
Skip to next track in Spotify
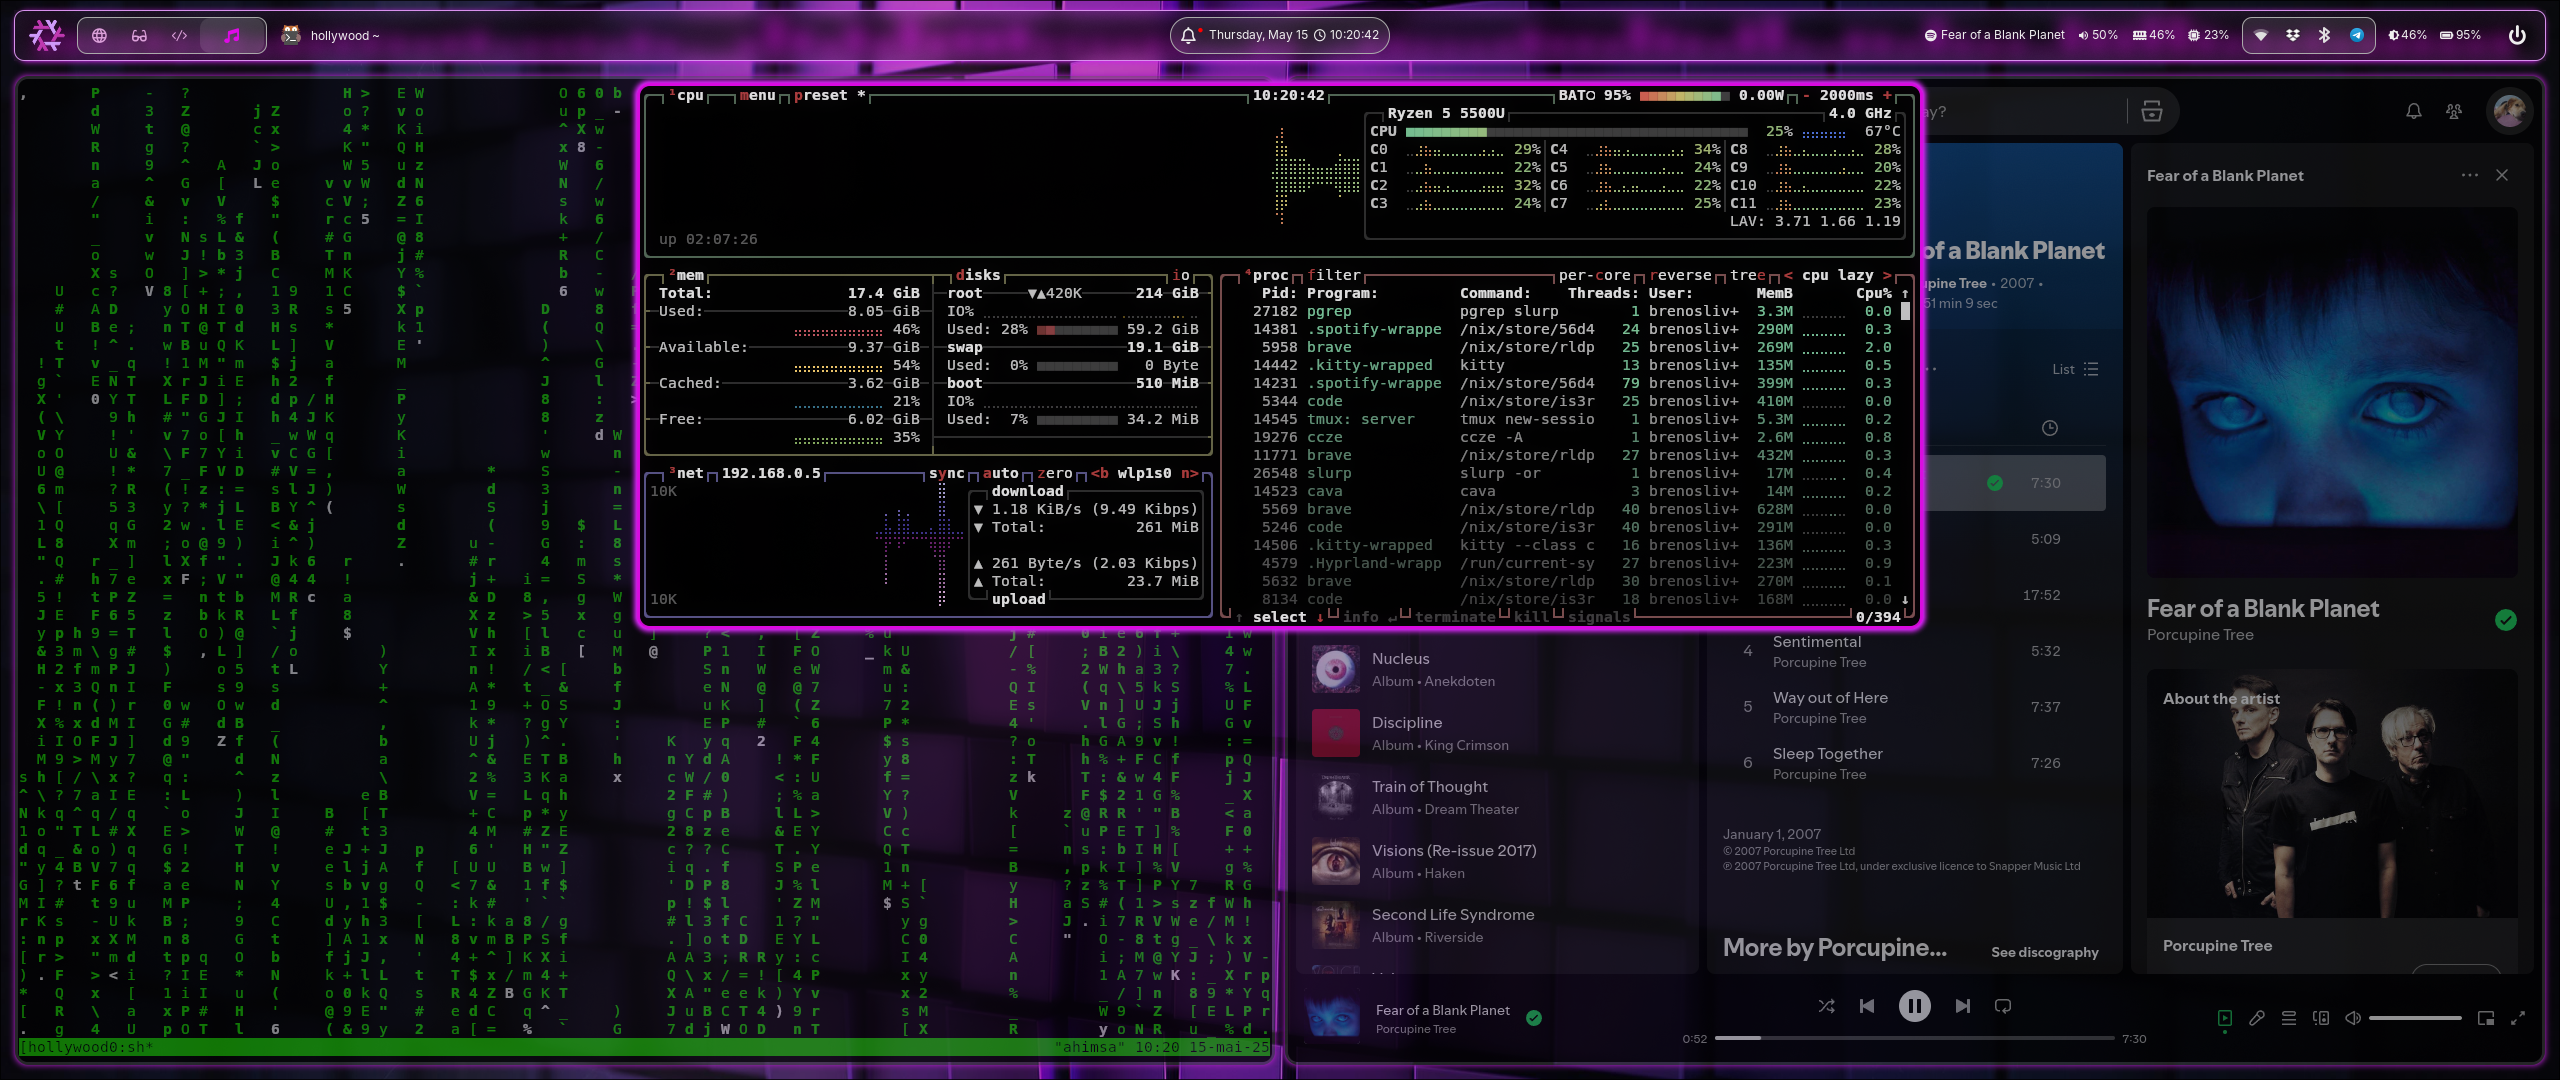coord(1962,1006)
